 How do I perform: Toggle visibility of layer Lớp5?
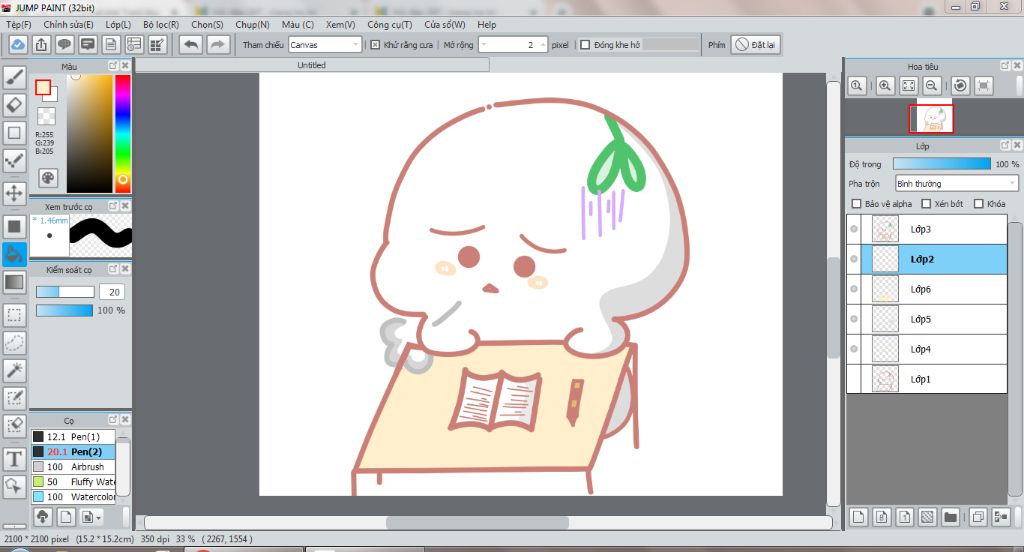click(854, 319)
